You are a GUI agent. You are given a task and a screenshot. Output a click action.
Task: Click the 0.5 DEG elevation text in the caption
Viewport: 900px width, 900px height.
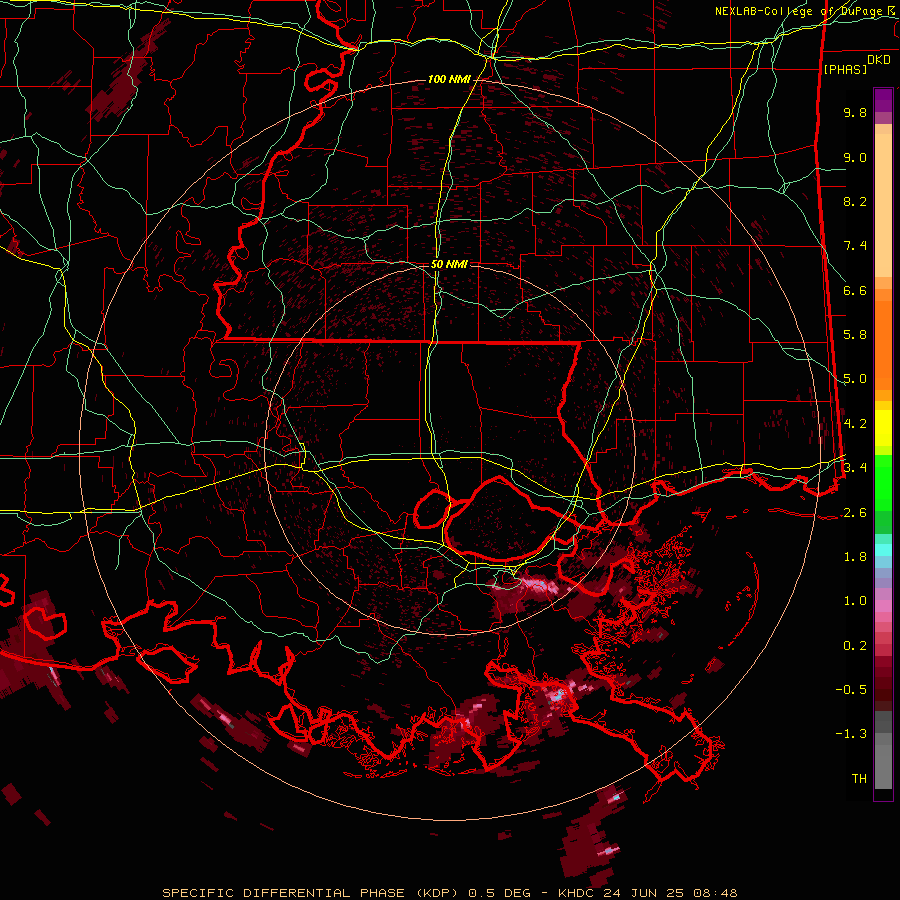pos(501,893)
